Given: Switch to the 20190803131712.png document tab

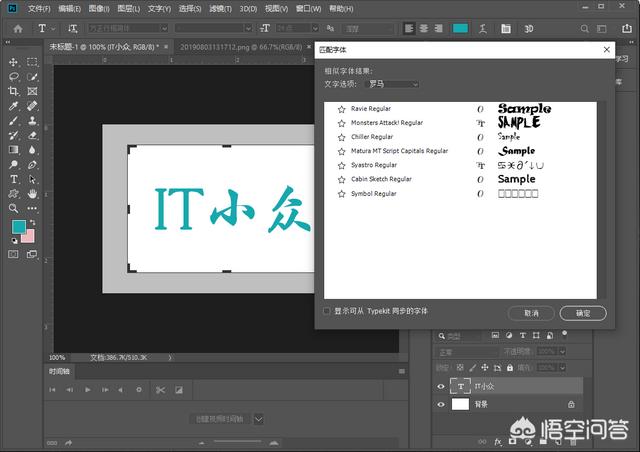Looking at the screenshot, I should (241, 47).
